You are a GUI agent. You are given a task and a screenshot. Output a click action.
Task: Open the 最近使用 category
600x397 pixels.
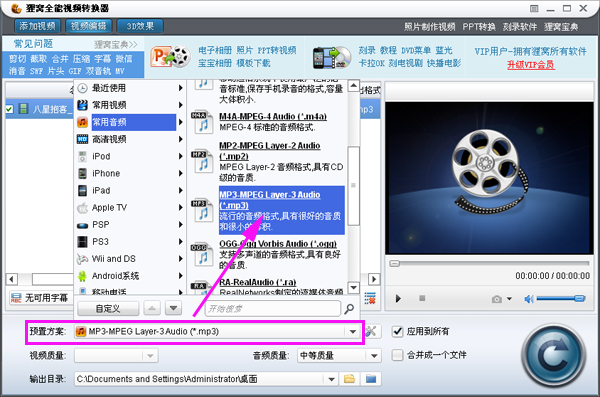[130, 88]
